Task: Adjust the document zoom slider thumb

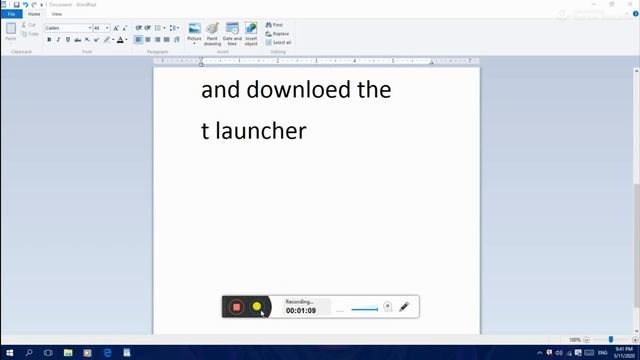Action: (611, 340)
